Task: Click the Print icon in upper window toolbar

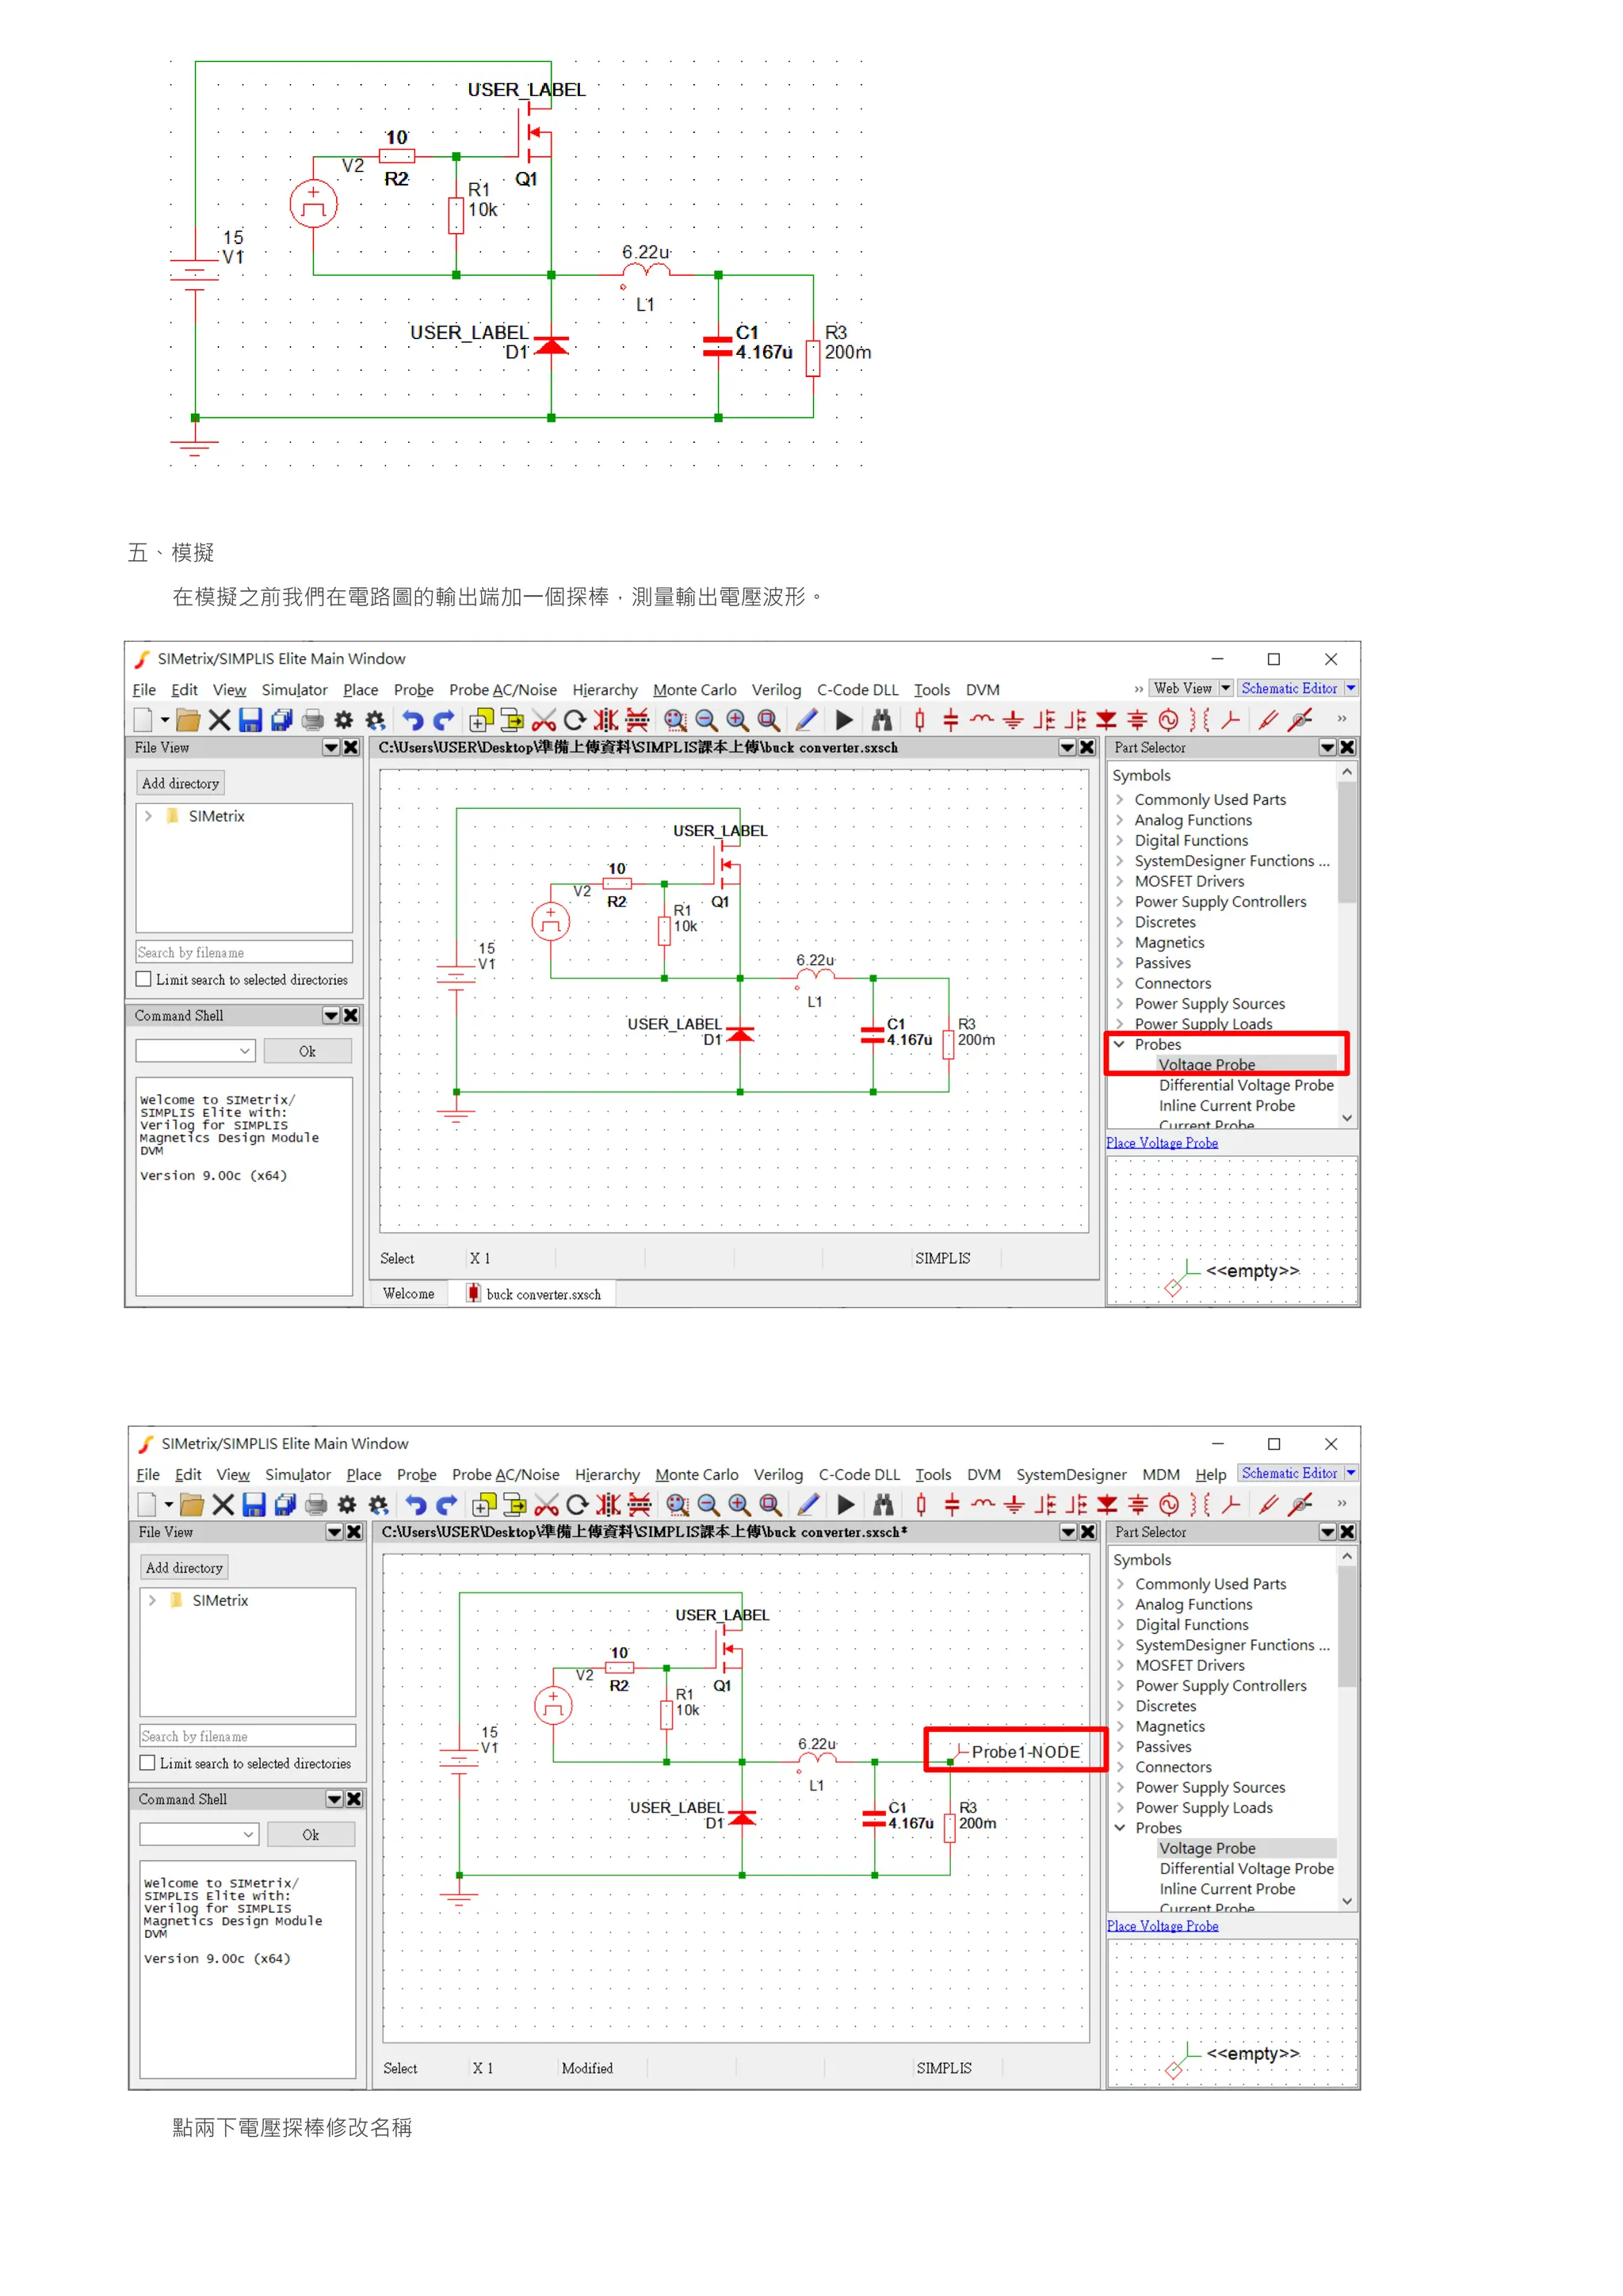Action: click(313, 720)
